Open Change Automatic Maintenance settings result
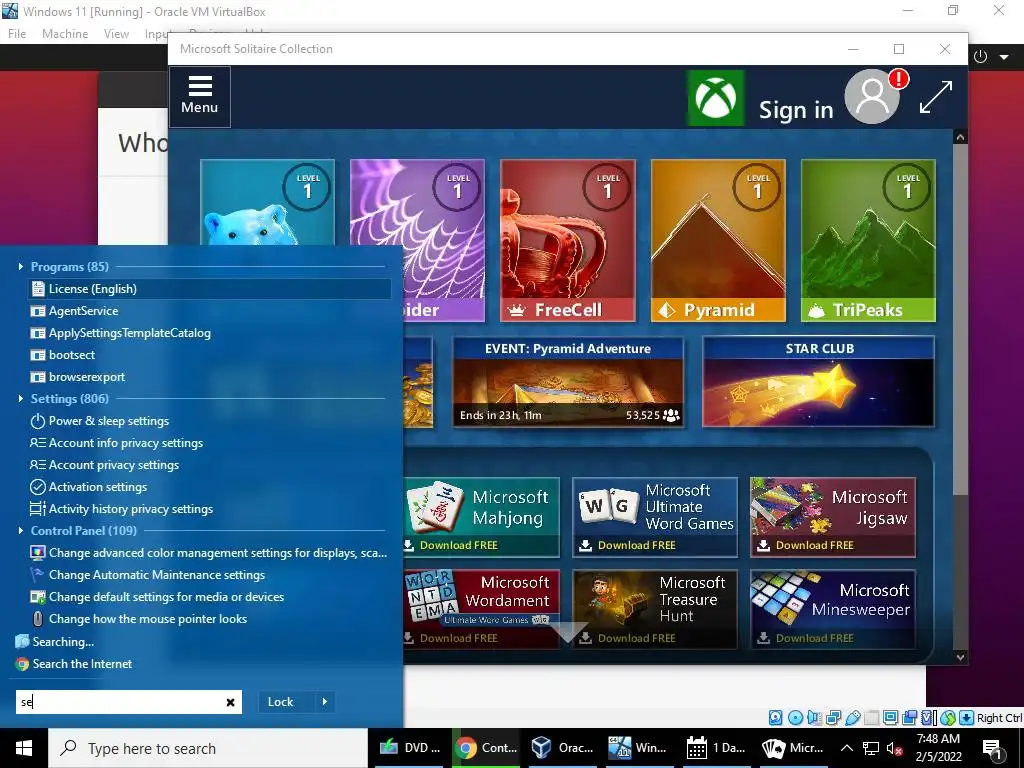Screen dimensions: 1024x768 (x=210, y=575)
